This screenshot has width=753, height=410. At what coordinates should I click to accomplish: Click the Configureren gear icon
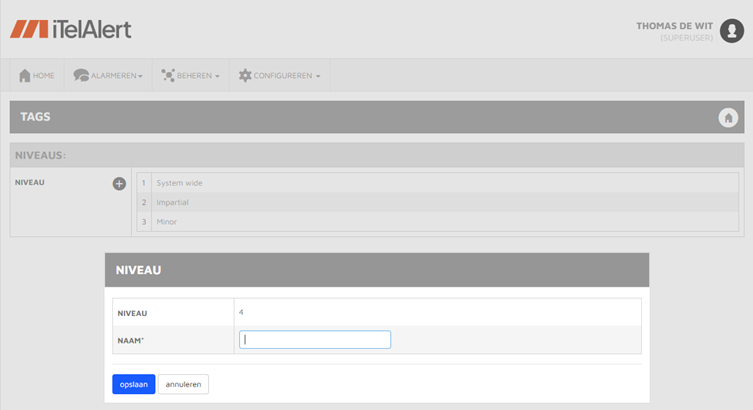[x=245, y=75]
